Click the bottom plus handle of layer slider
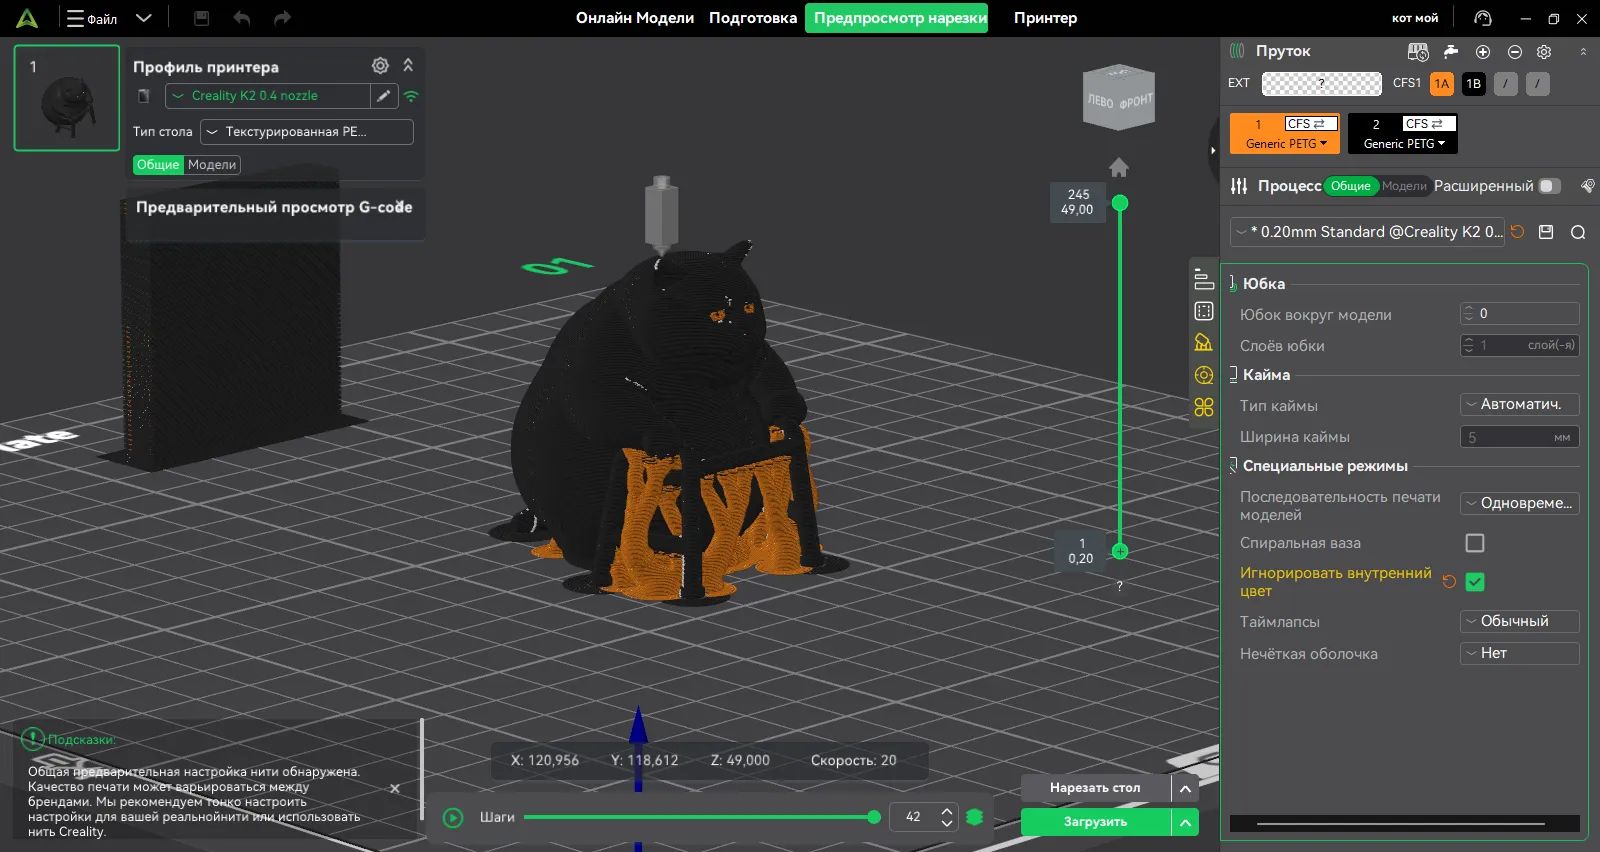 [x=1120, y=551]
